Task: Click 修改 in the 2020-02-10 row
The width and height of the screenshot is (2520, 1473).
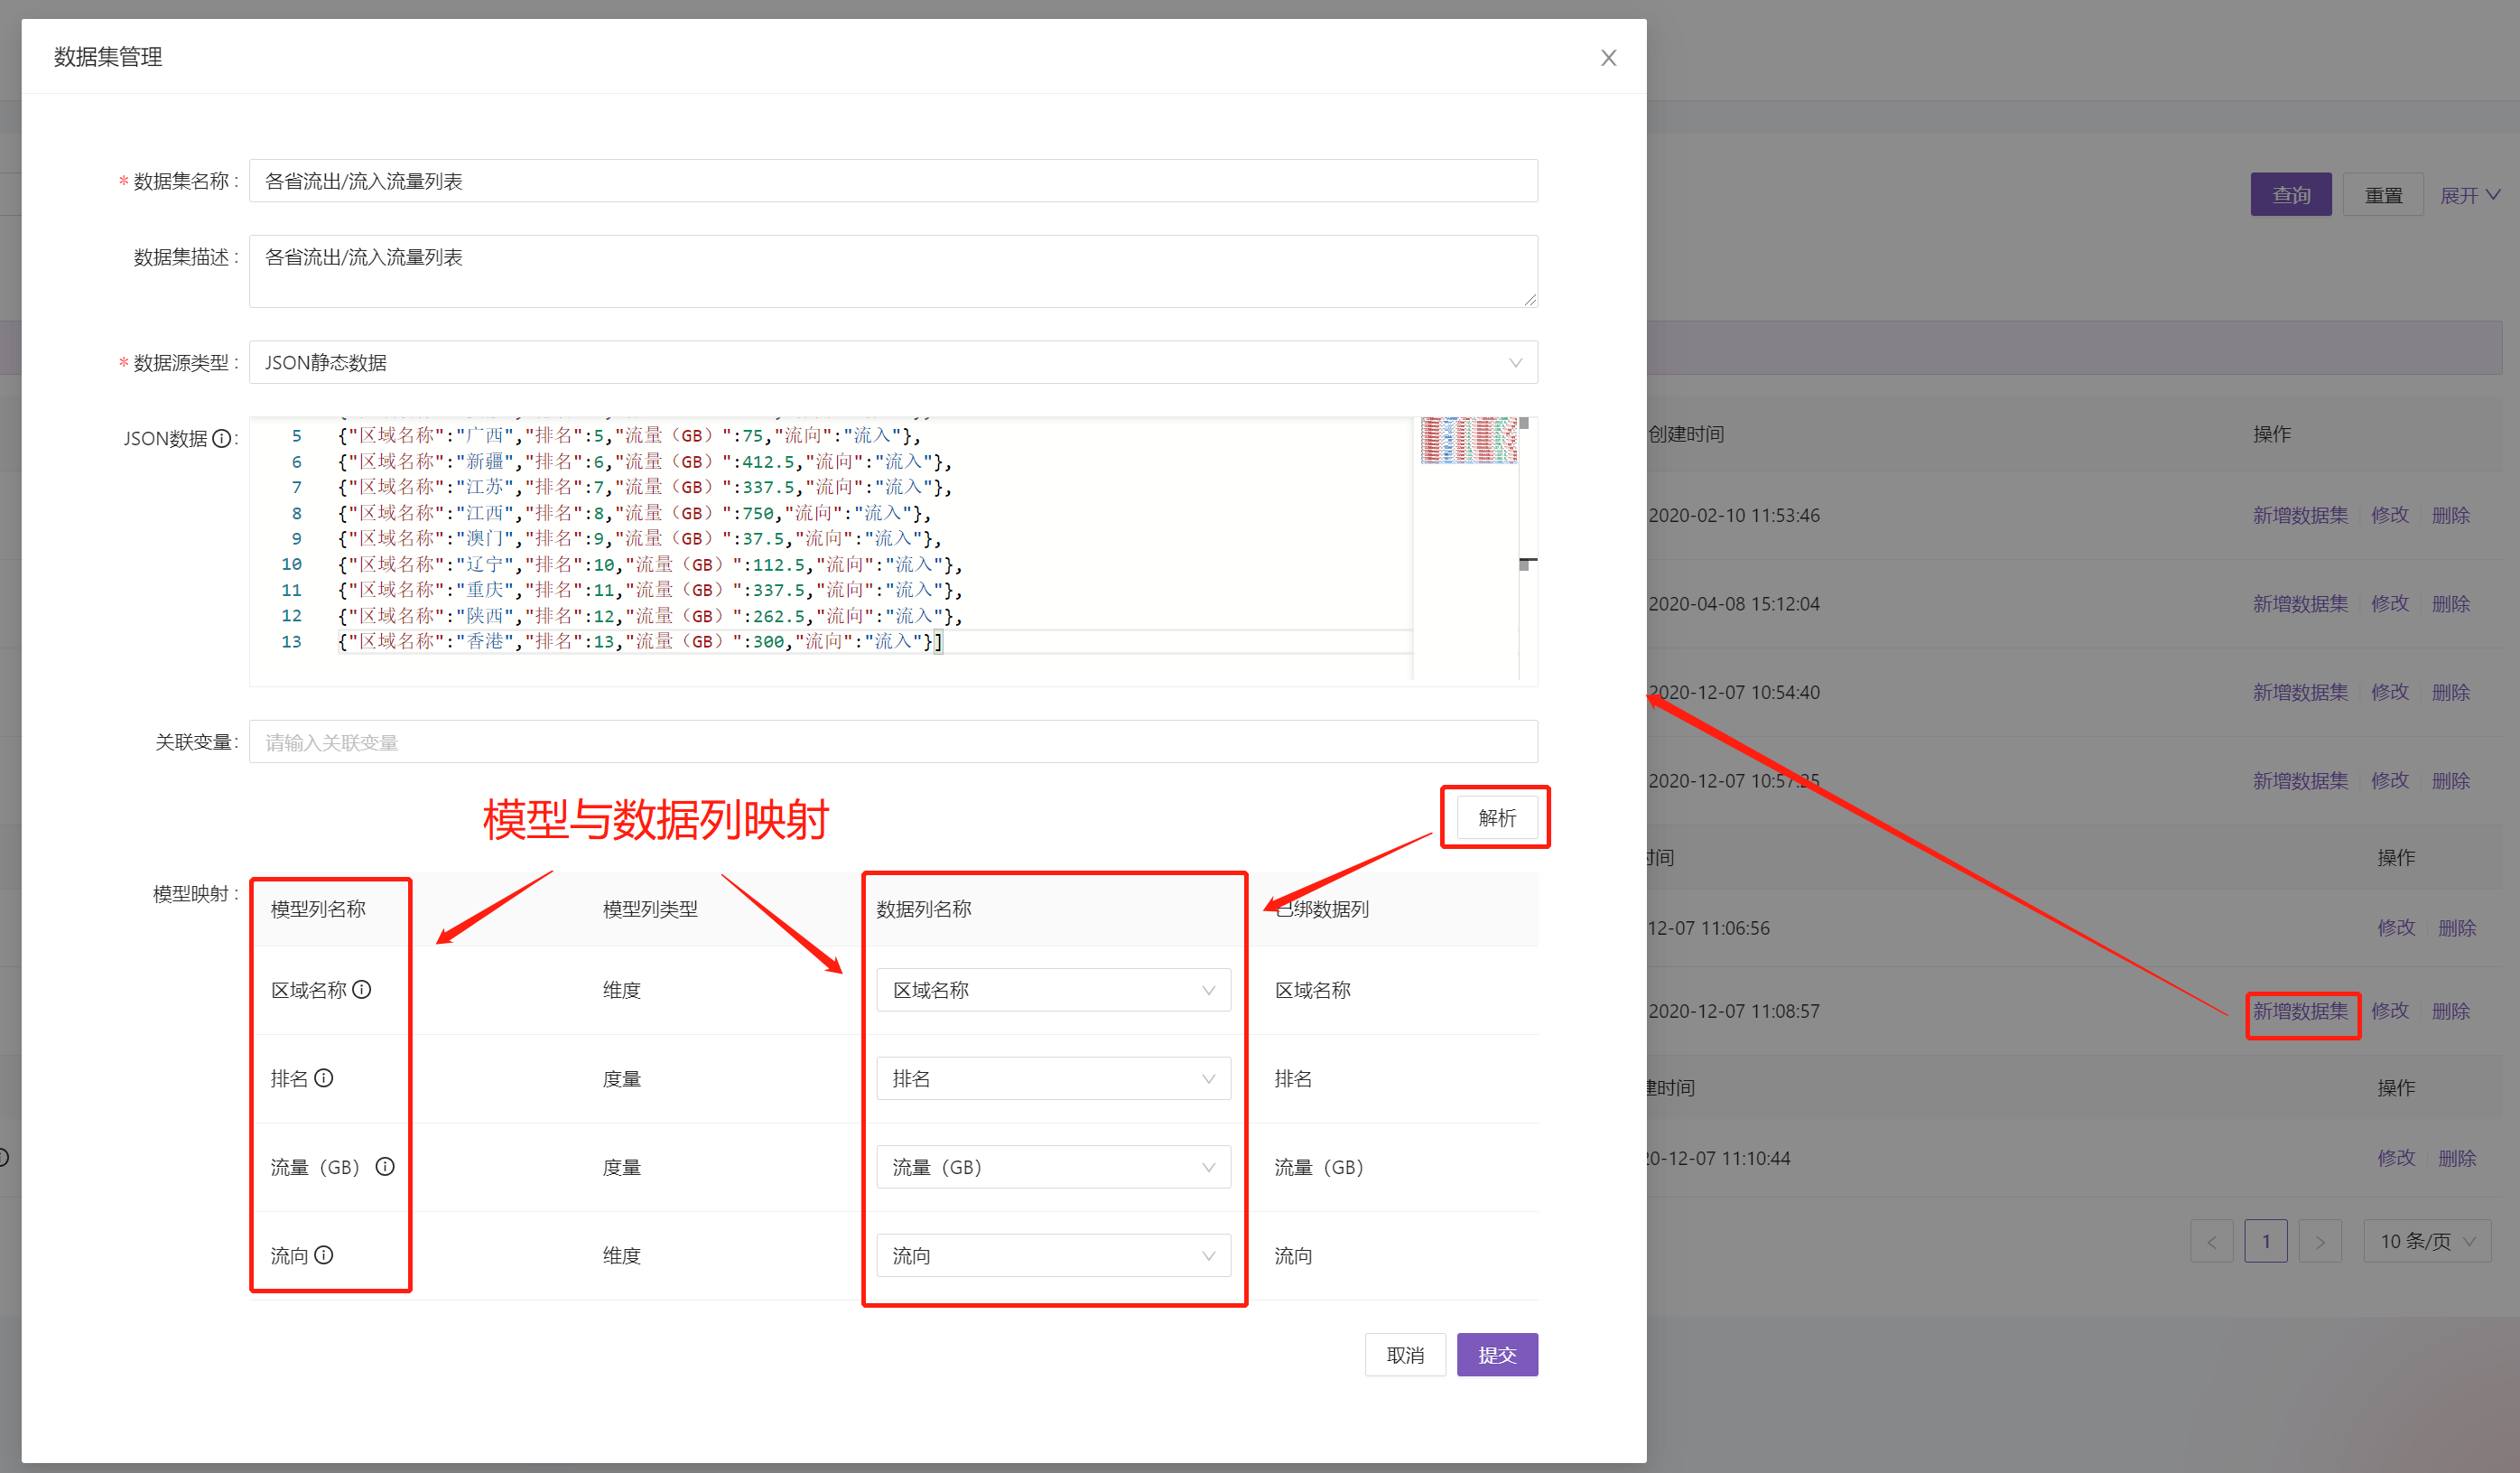Action: pos(2390,515)
